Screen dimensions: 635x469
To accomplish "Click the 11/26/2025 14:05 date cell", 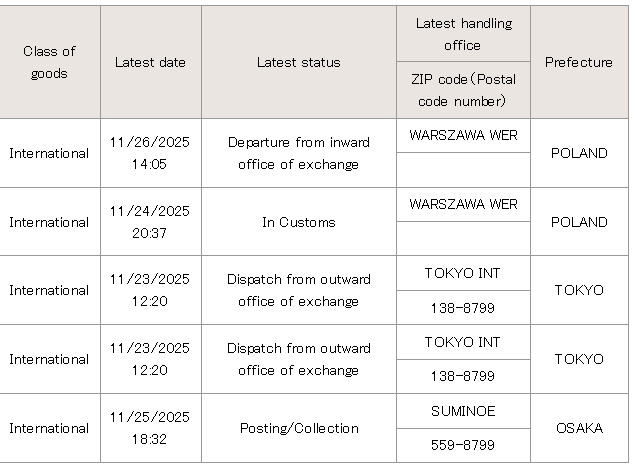I will pos(150,153).
